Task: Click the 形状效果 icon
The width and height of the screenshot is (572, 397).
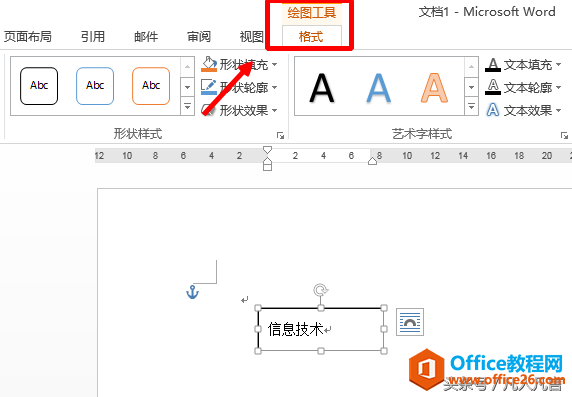Action: pyautogui.click(x=209, y=109)
